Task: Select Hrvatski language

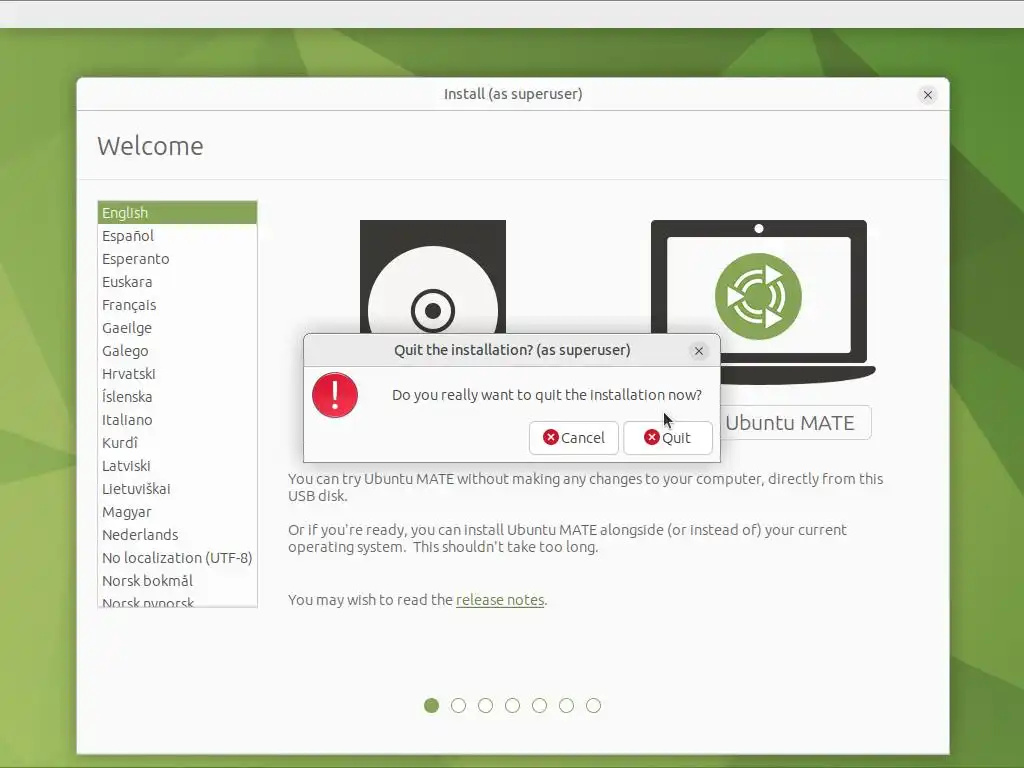Action: click(x=177, y=374)
